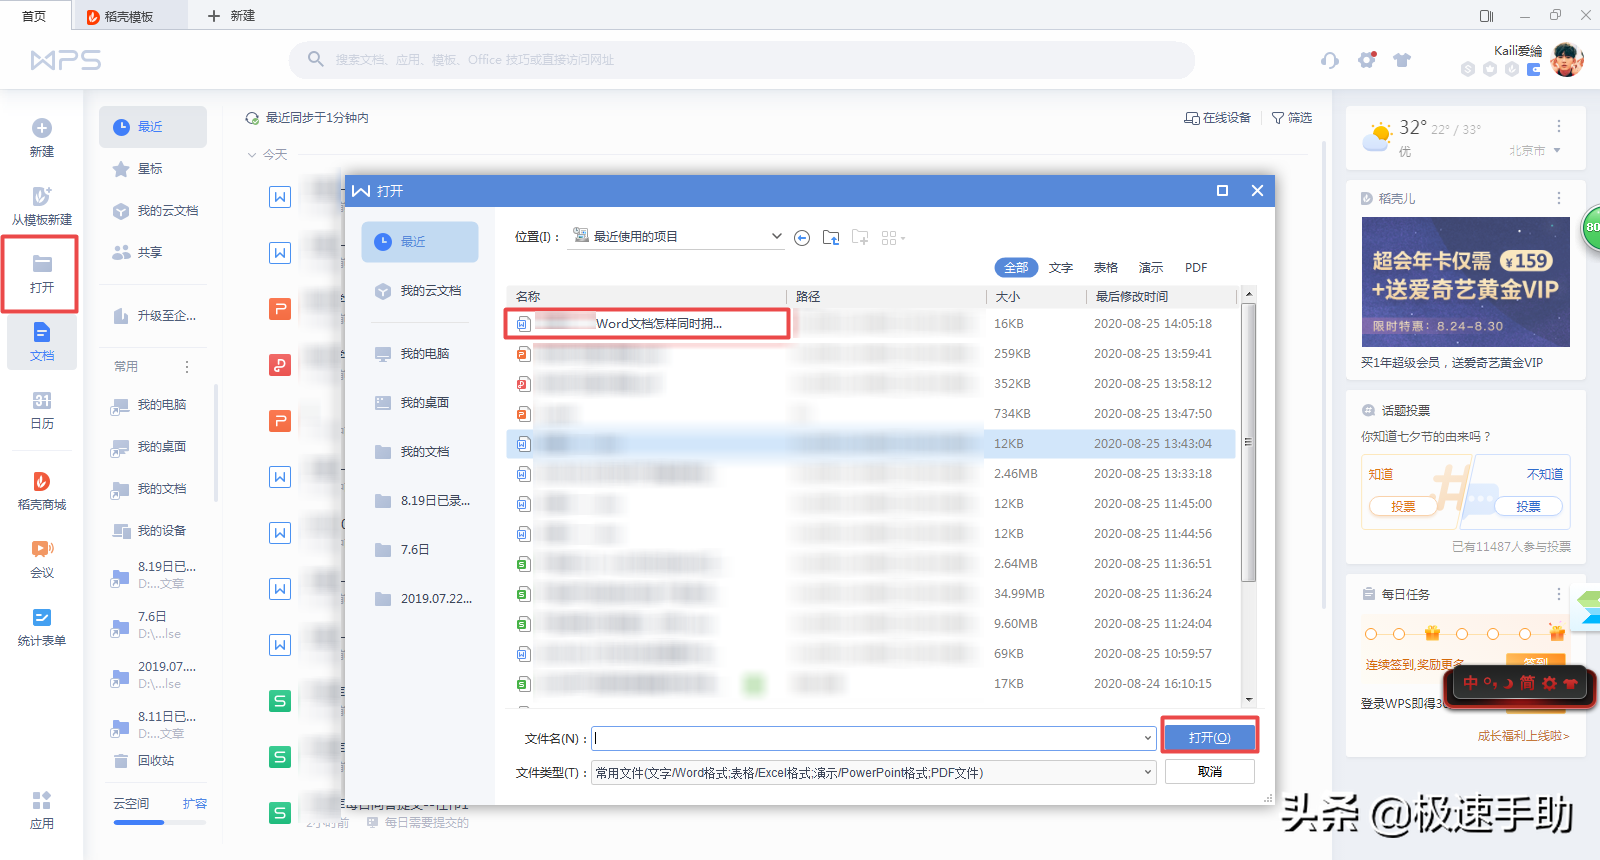The width and height of the screenshot is (1600, 860).
Task: Open the 日历 calendar icon
Action: coord(42,400)
